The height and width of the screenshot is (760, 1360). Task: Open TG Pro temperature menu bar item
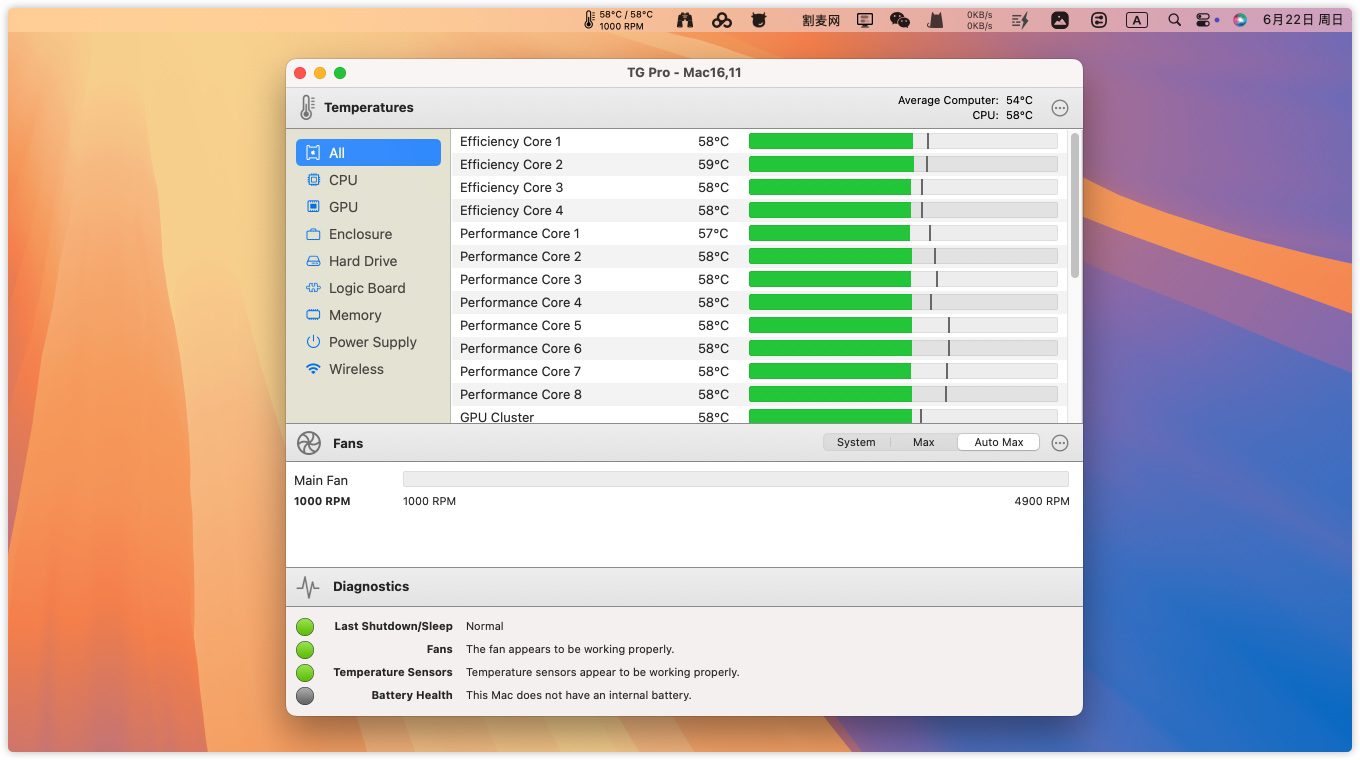619,20
